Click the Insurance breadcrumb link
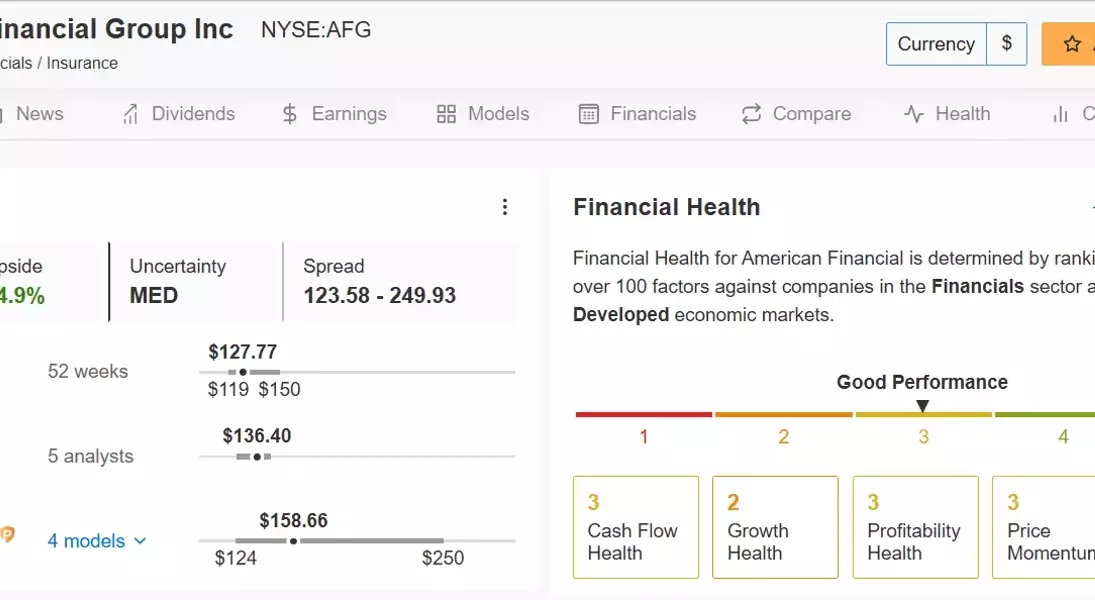Viewport: 1095px width, 600px height. click(82, 63)
